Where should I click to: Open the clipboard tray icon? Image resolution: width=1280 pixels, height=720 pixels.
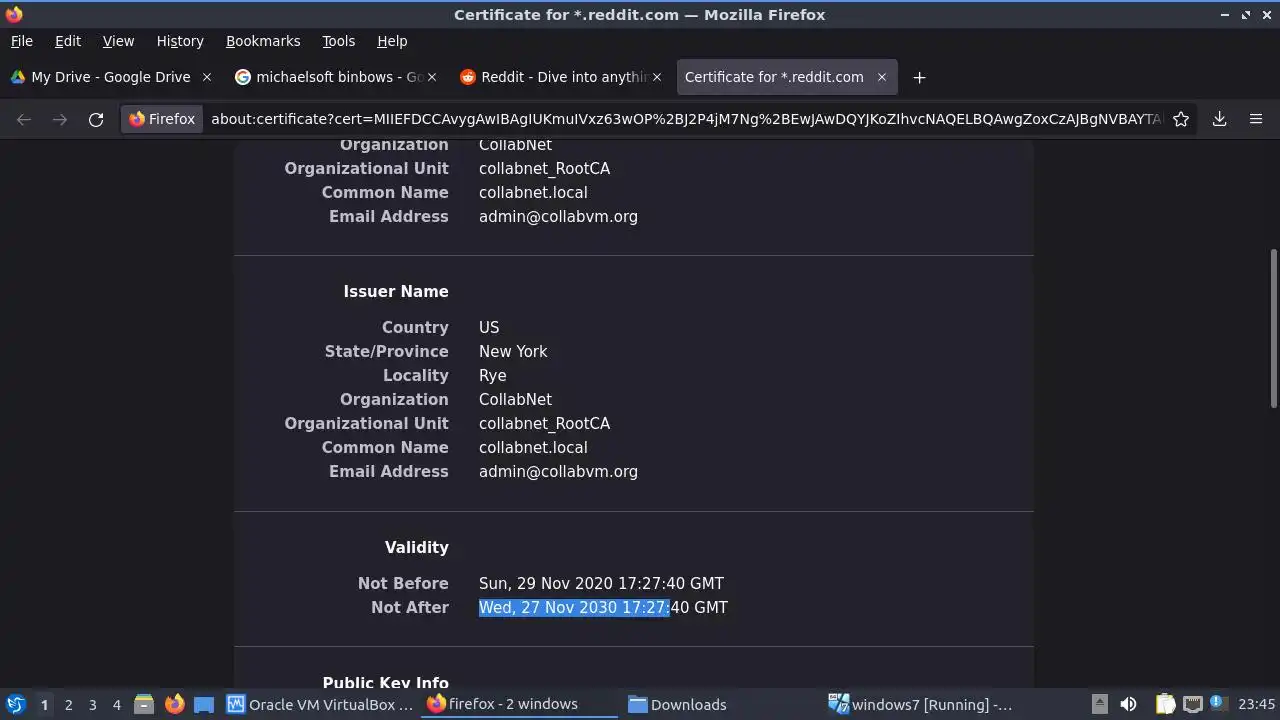click(x=1165, y=704)
